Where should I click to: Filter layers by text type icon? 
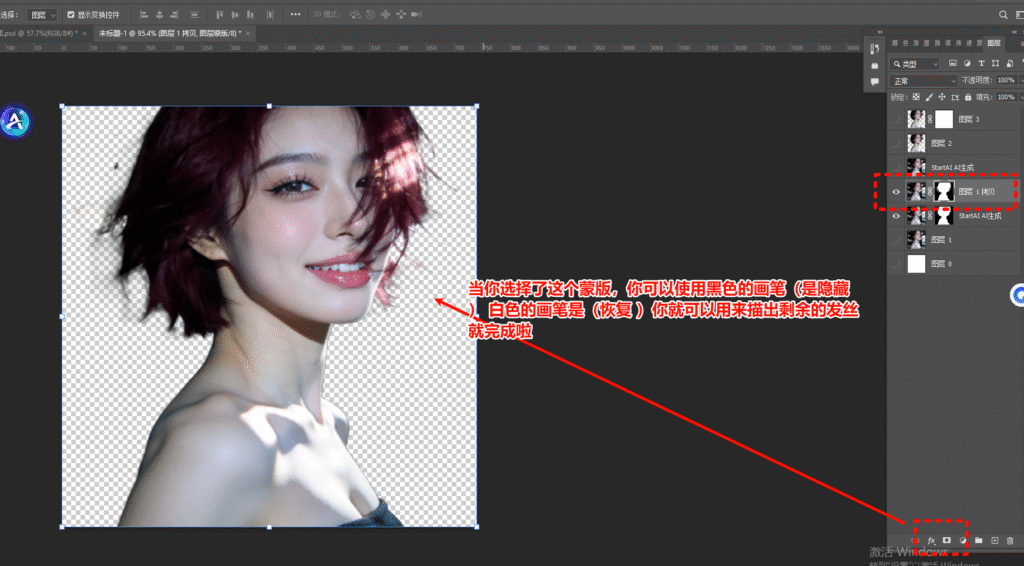980,64
